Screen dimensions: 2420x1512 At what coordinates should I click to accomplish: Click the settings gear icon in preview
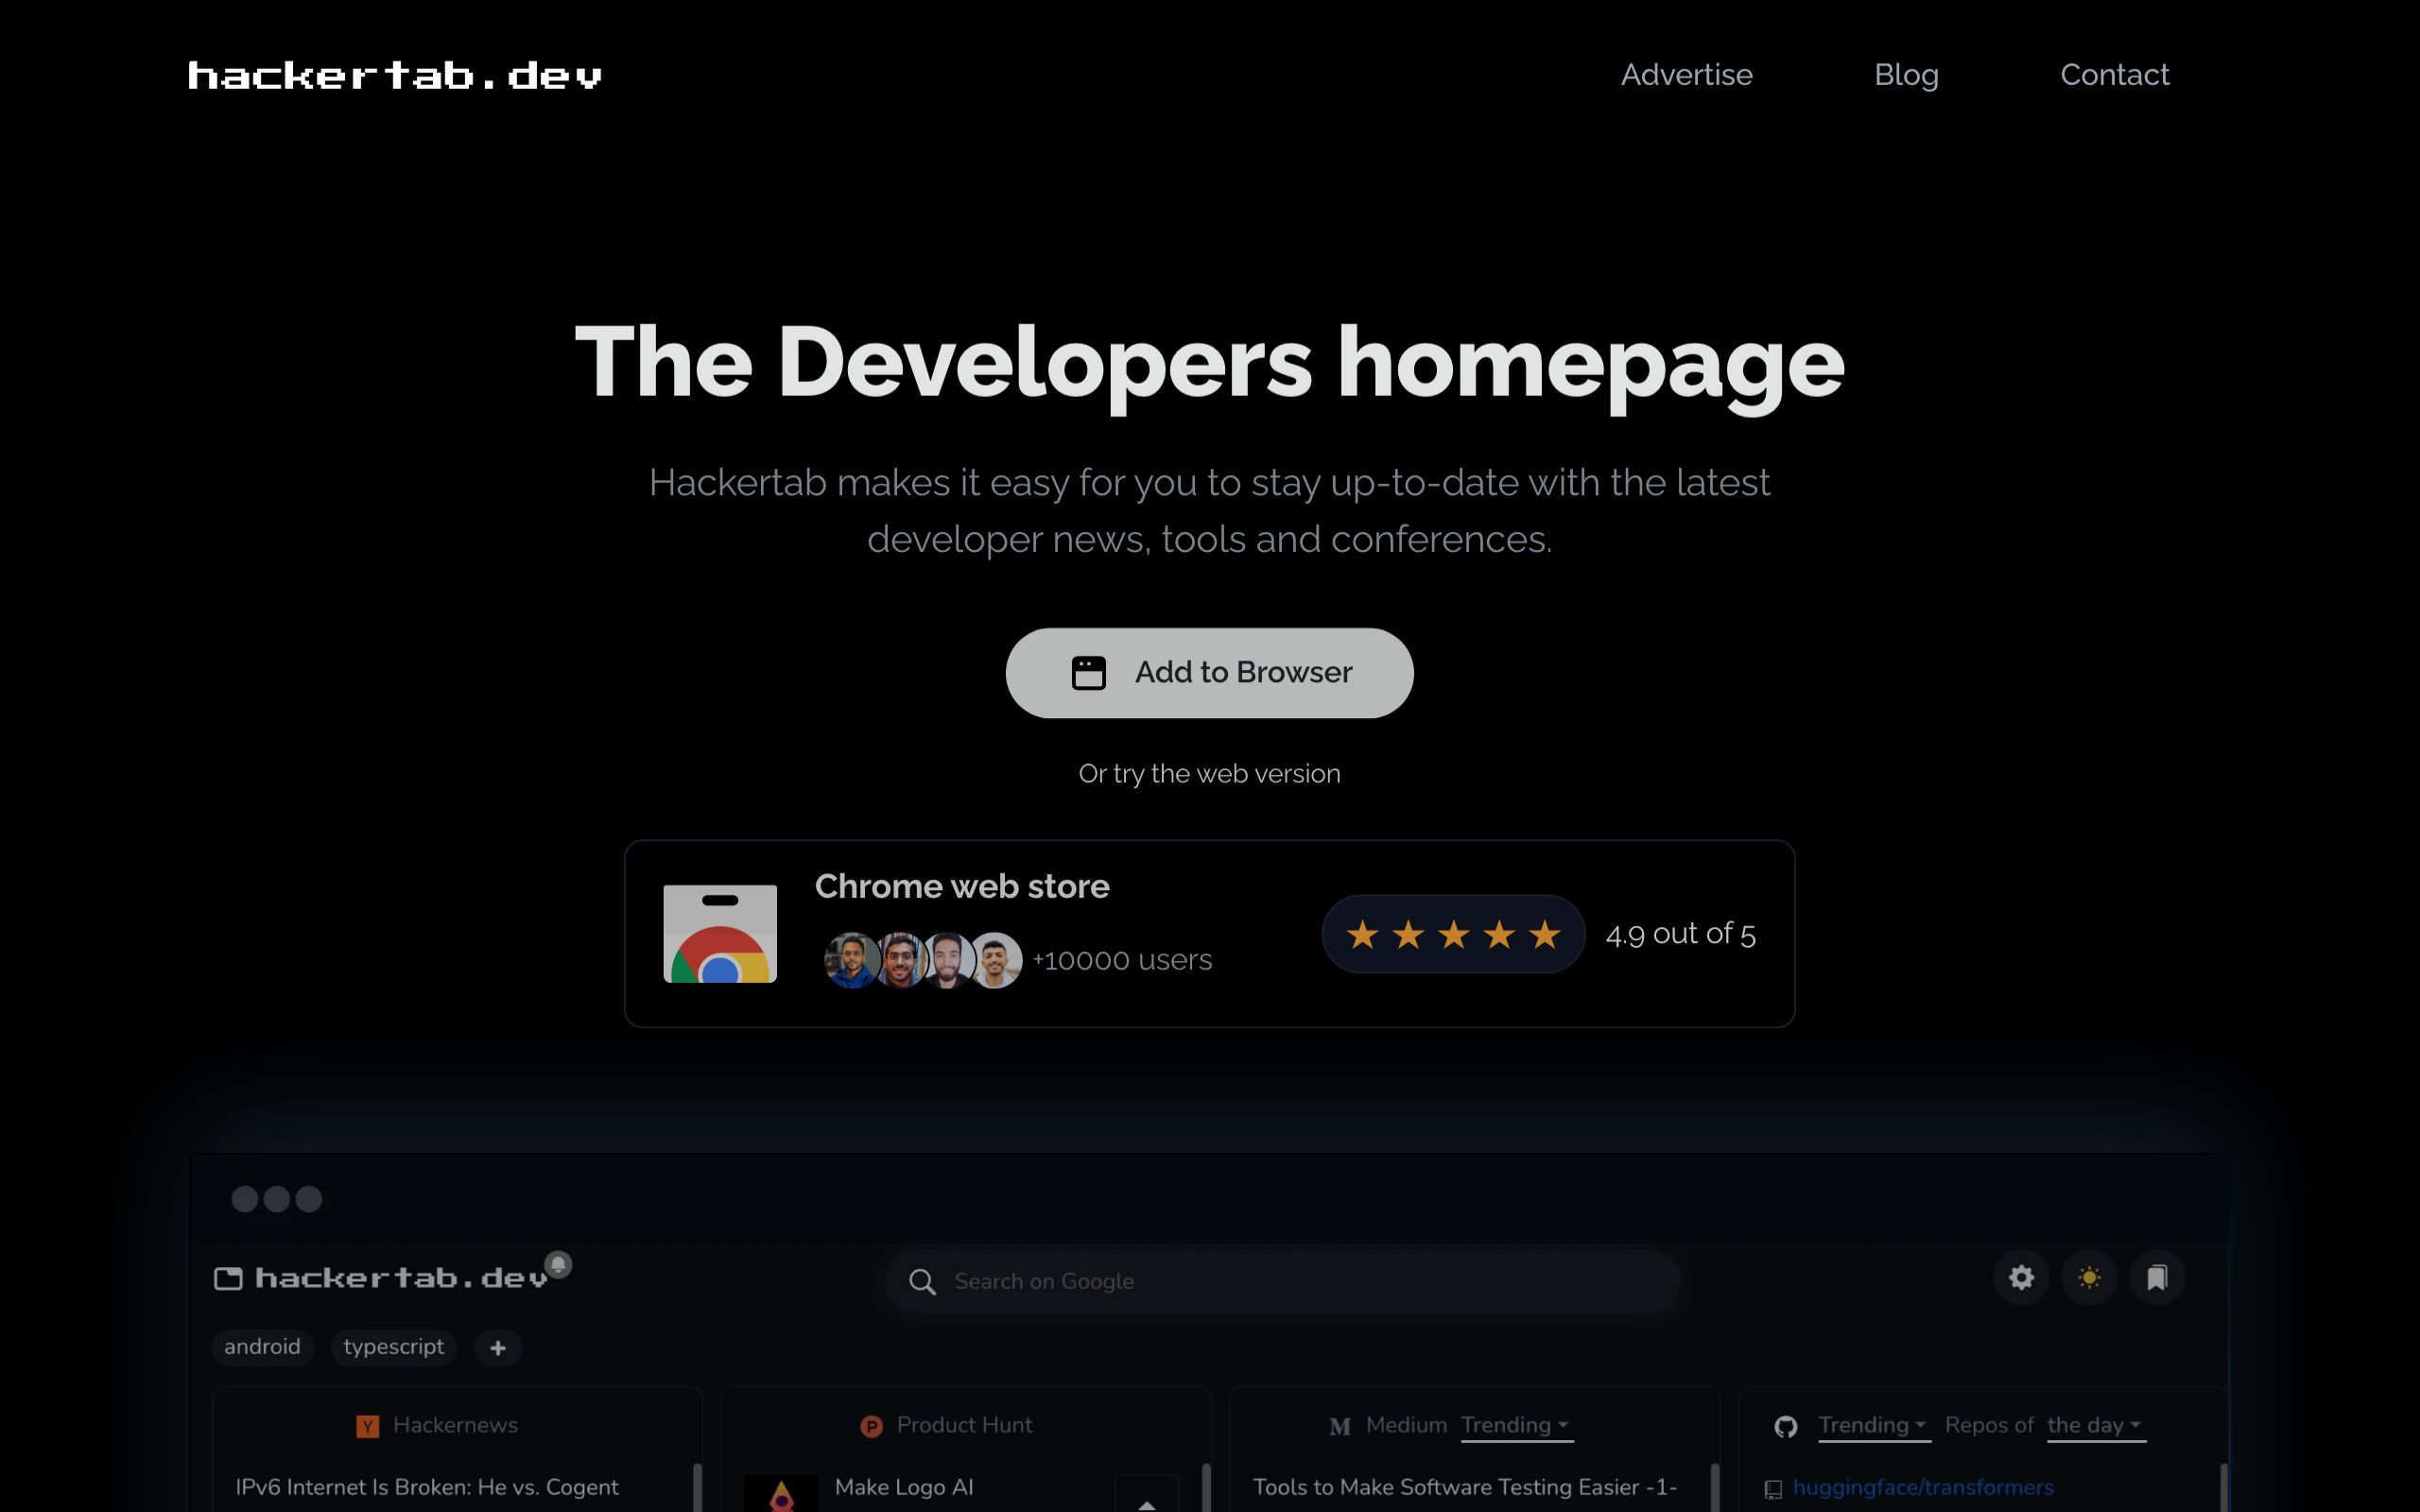(2021, 1277)
